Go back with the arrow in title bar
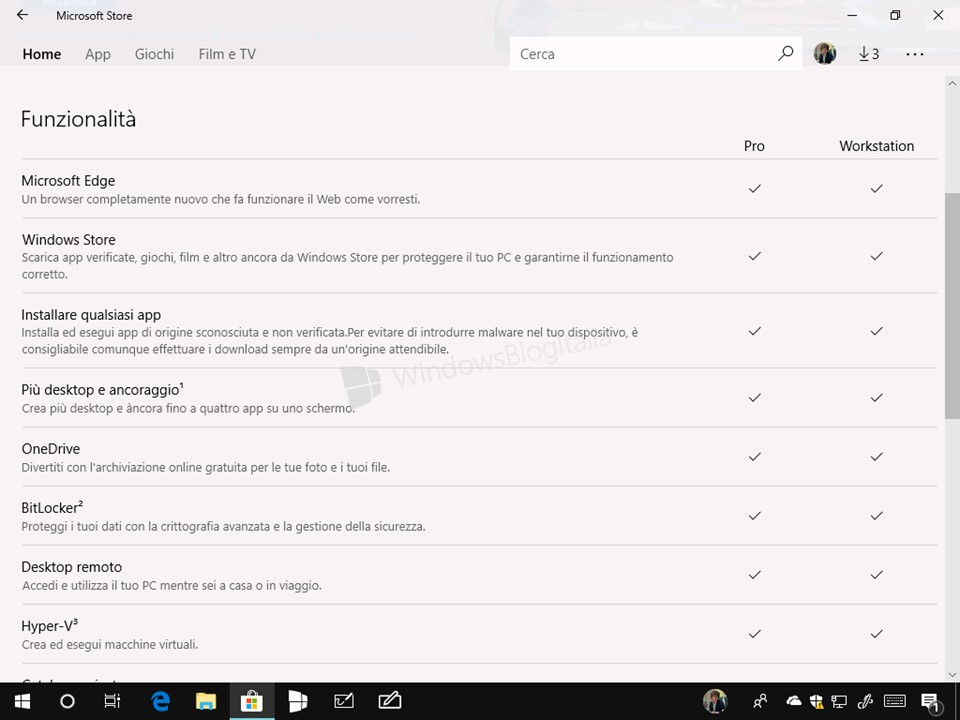 22,15
